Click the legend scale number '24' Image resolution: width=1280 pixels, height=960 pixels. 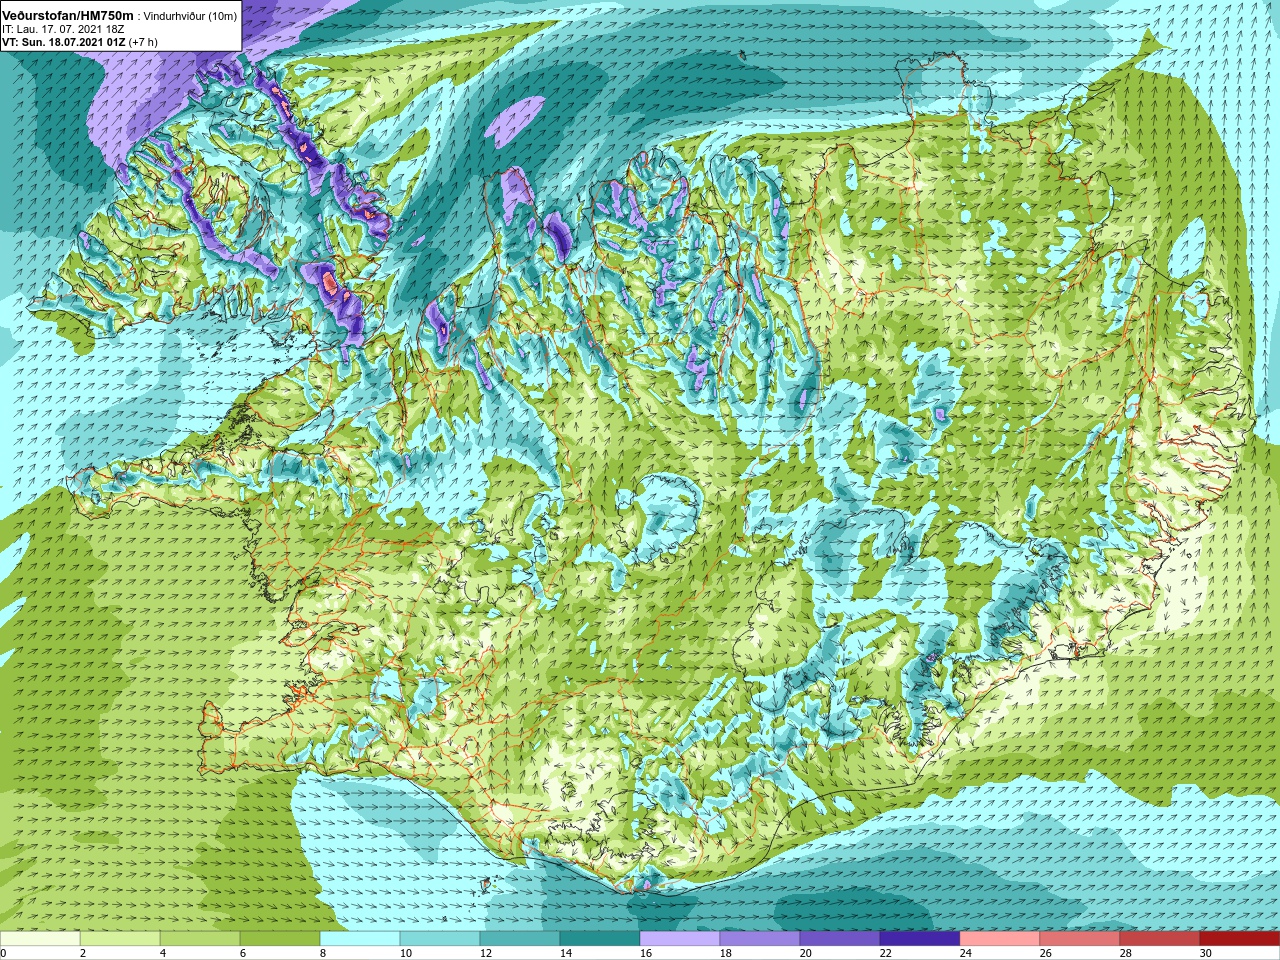click(x=966, y=953)
